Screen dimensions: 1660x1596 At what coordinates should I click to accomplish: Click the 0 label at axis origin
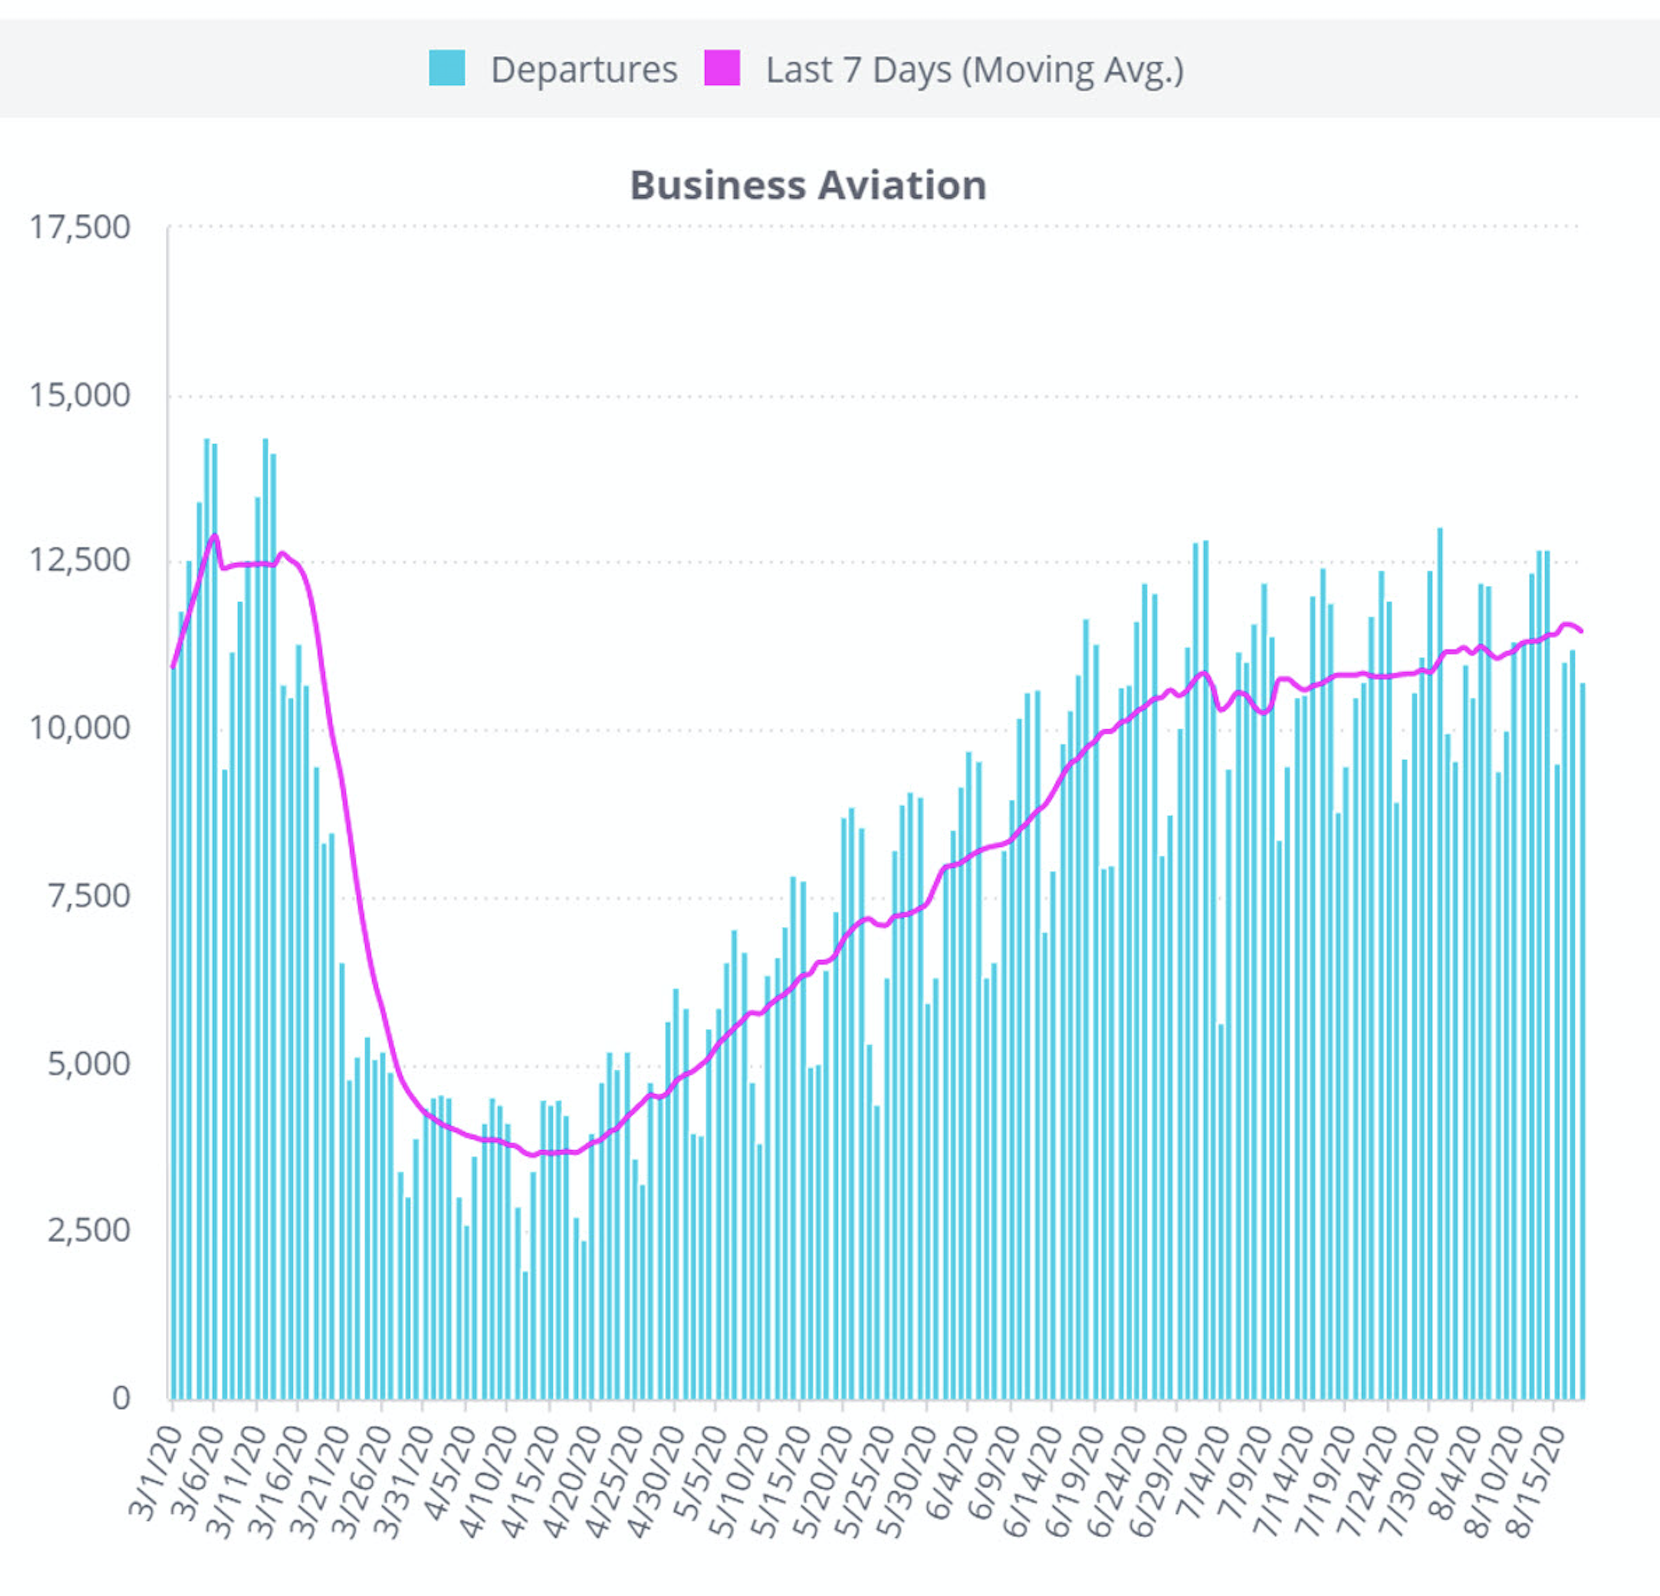(x=121, y=1398)
